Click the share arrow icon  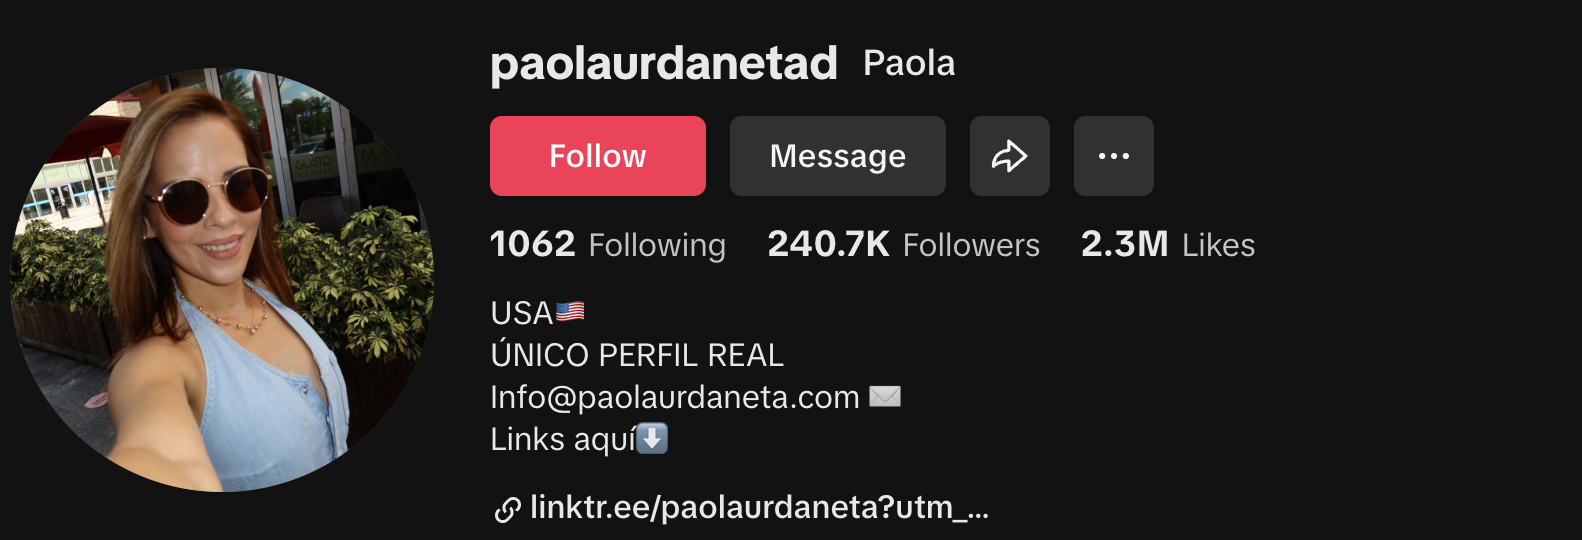tap(1010, 156)
